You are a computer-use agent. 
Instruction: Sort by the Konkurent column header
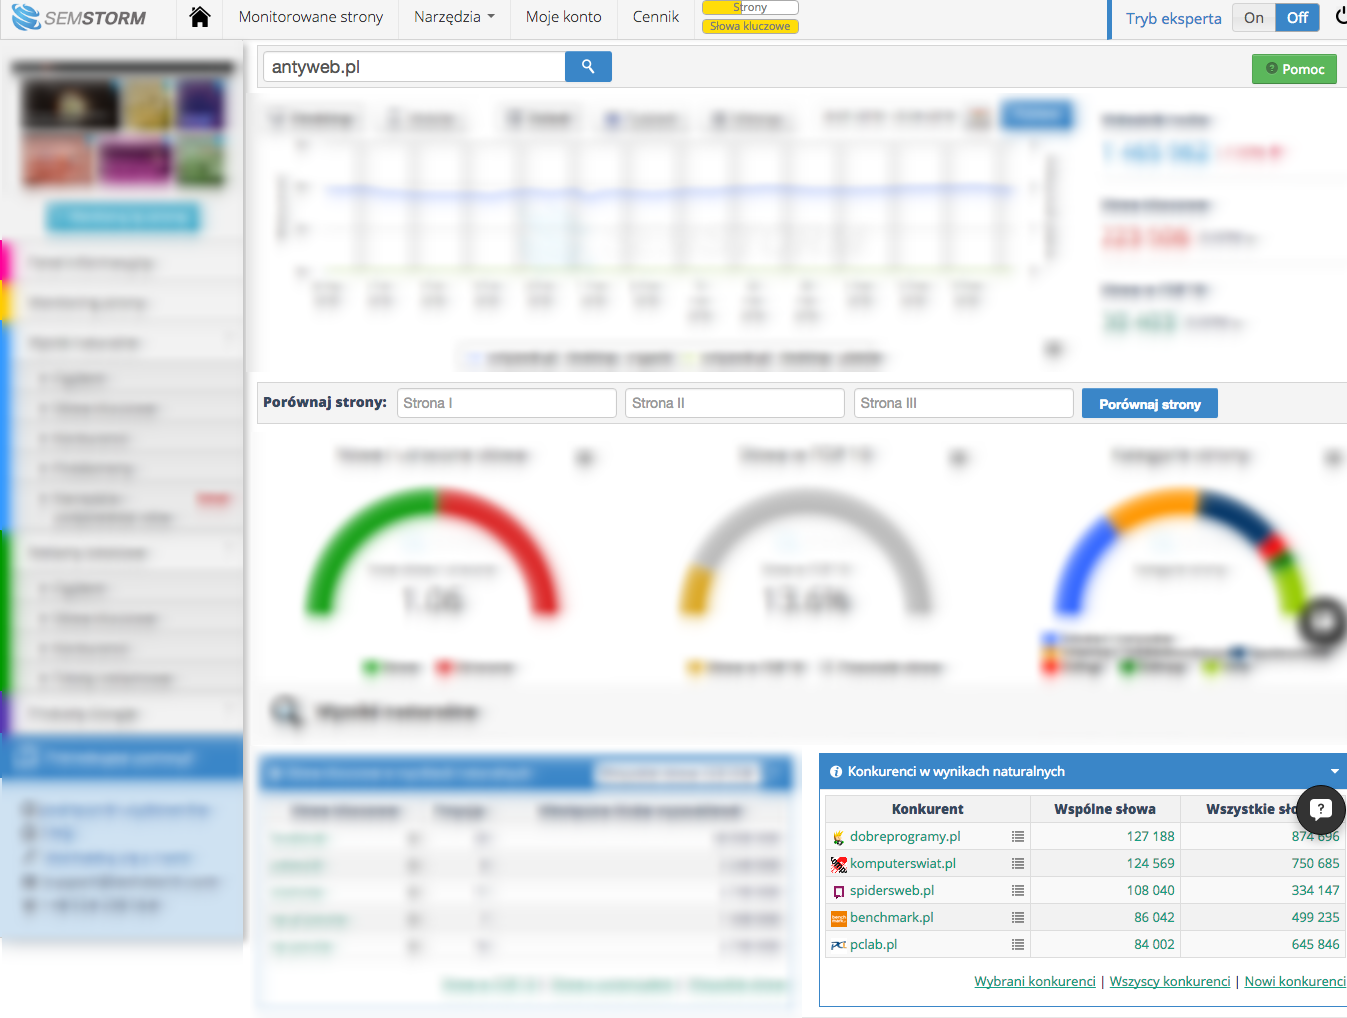pyautogui.click(x=927, y=809)
